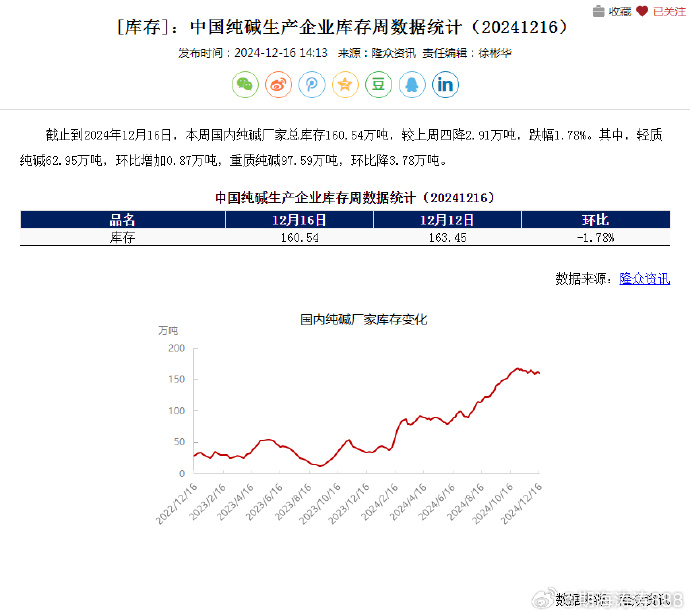Share to Douban icon
690x615 pixels.
point(378,84)
